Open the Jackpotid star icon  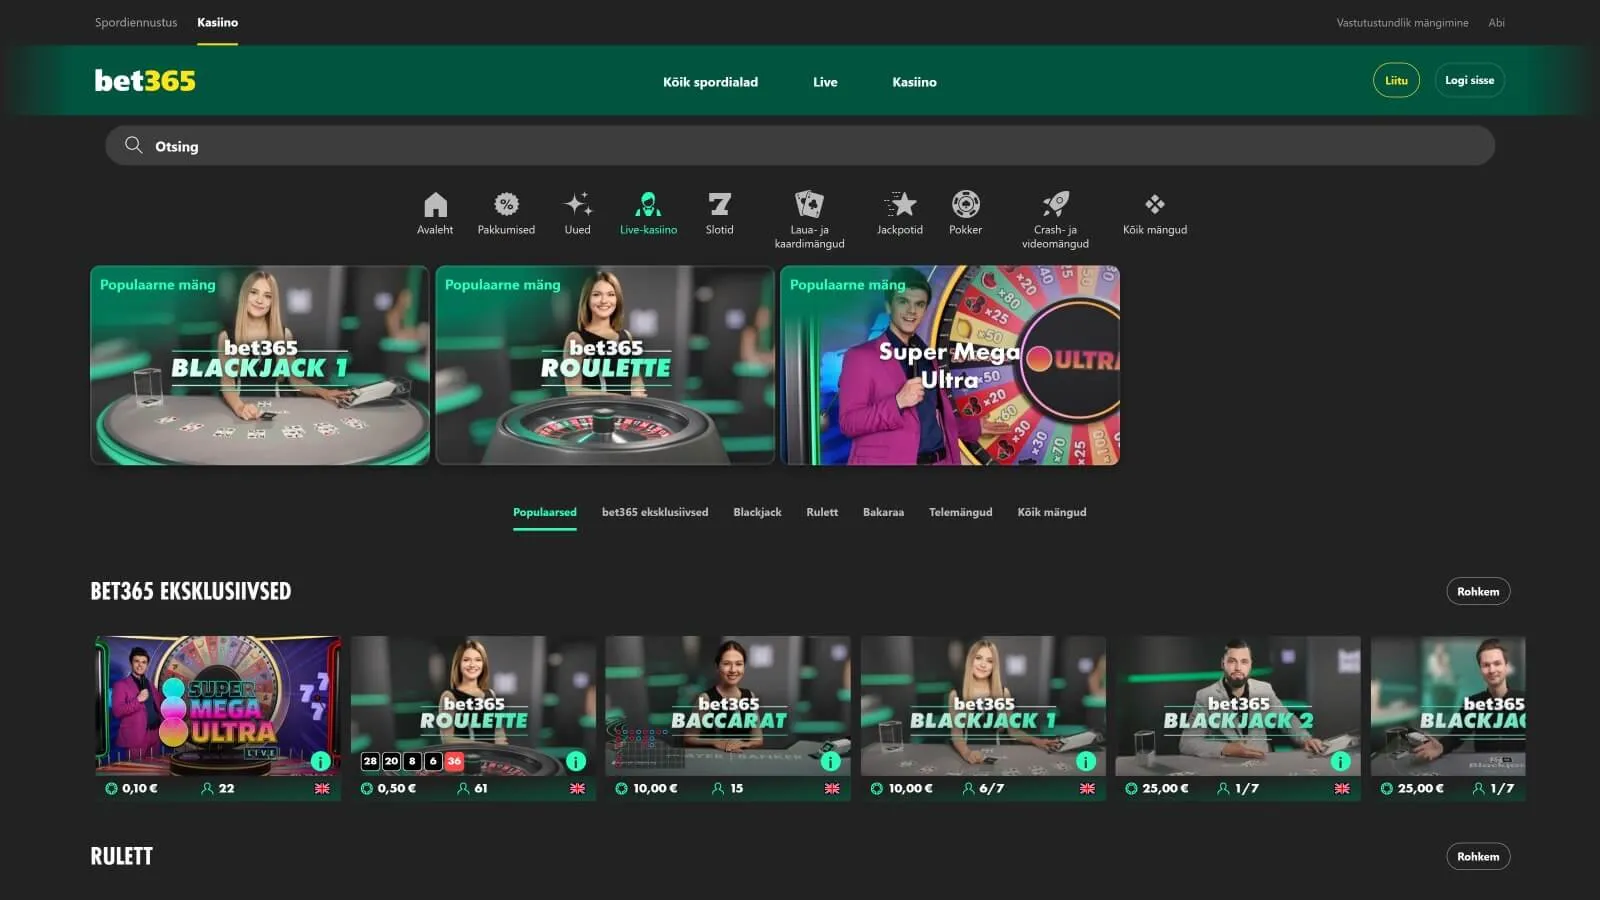[900, 204]
